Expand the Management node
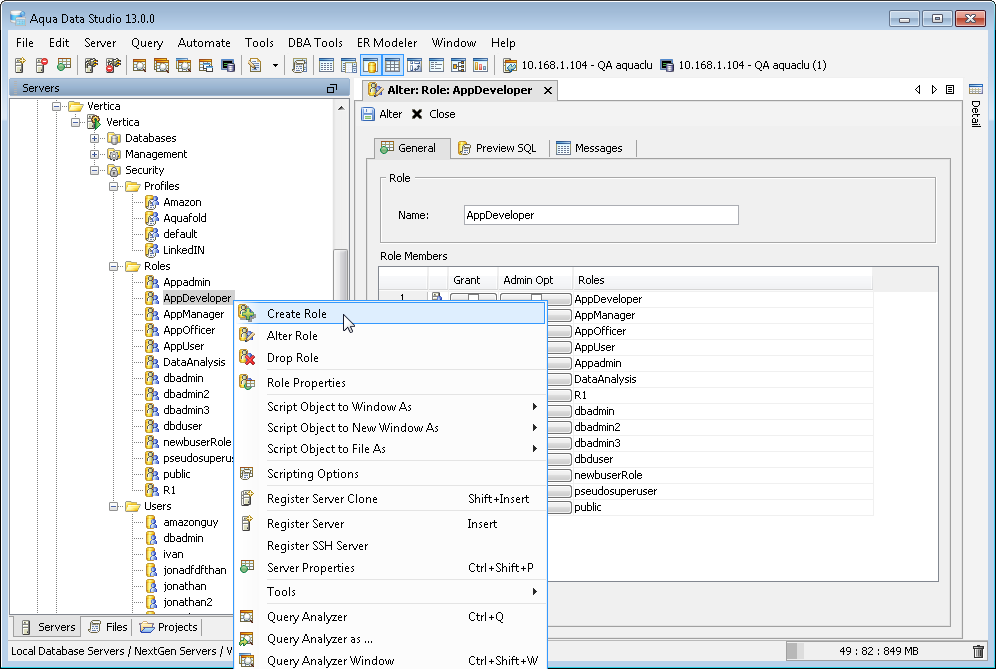 click(x=94, y=154)
